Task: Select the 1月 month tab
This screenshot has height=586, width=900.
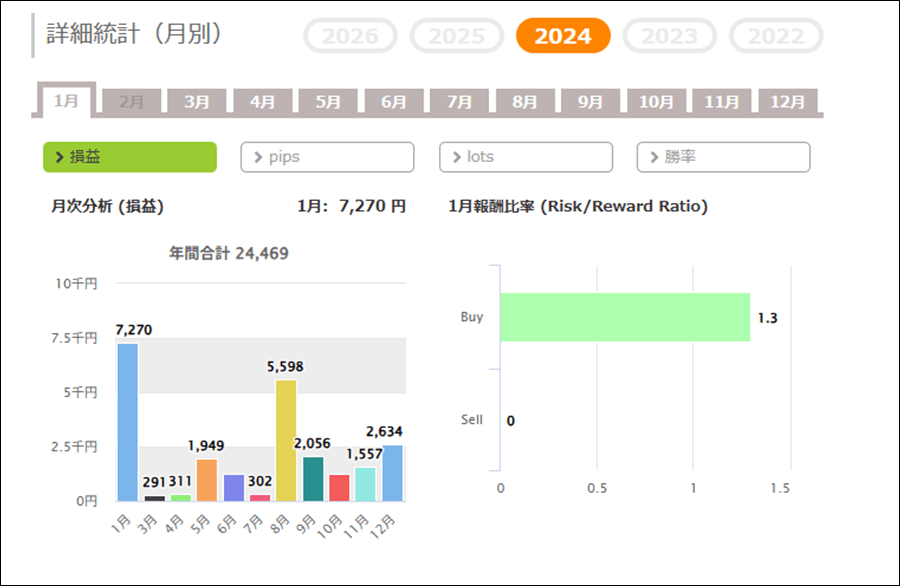Action: (66, 101)
